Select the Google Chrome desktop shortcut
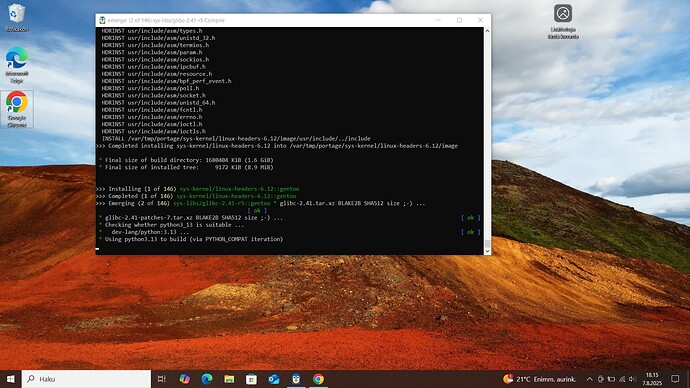 click(x=17, y=110)
